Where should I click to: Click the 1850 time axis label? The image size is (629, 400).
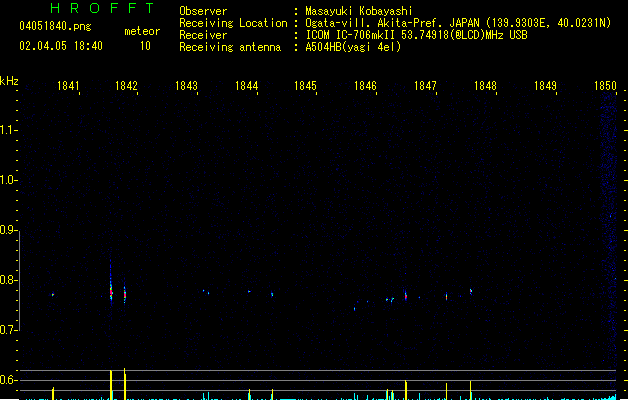[605, 86]
